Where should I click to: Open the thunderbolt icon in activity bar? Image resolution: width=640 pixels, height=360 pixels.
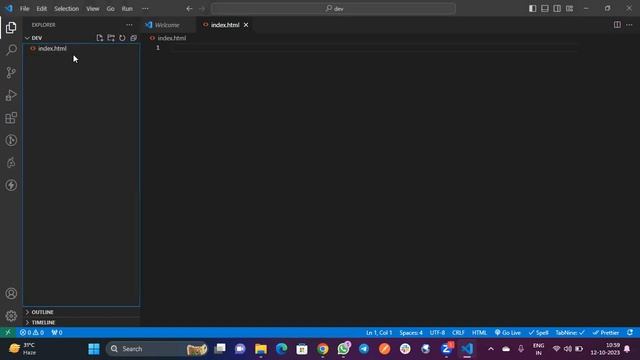point(11,185)
